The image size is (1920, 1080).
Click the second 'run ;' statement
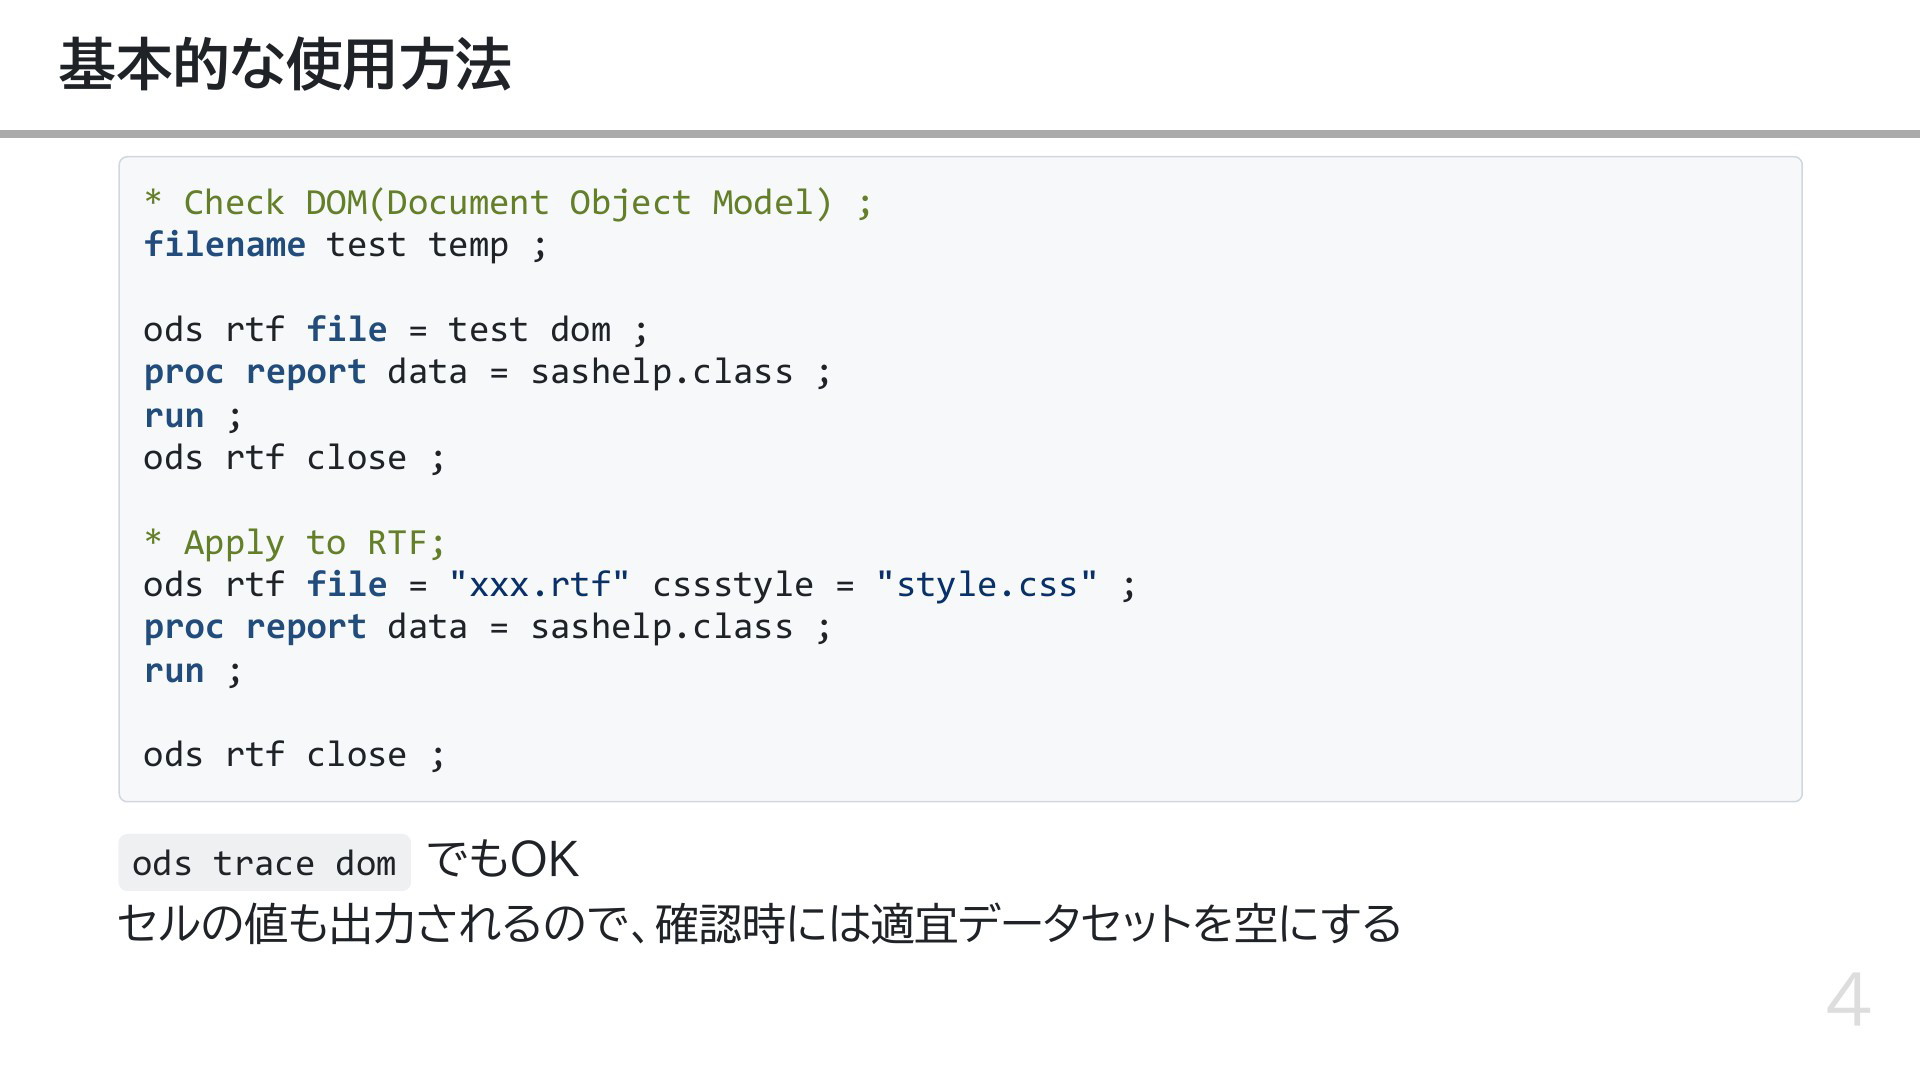(x=193, y=671)
